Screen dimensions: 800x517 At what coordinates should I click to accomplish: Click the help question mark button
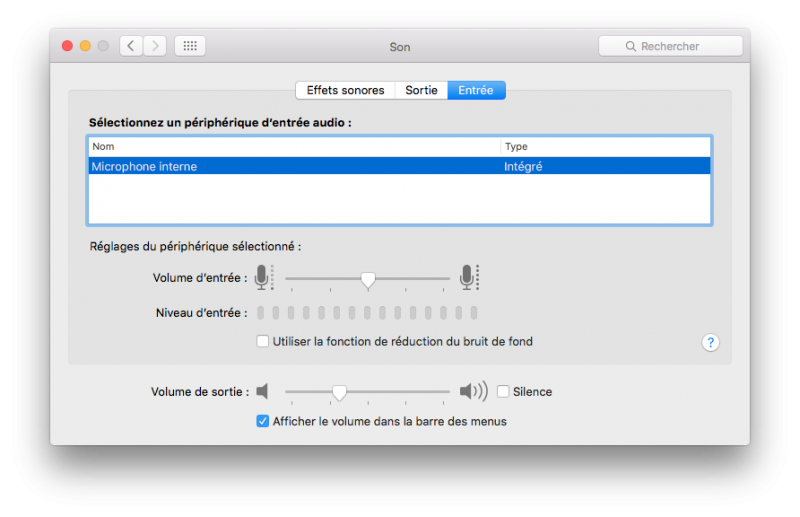pos(710,342)
